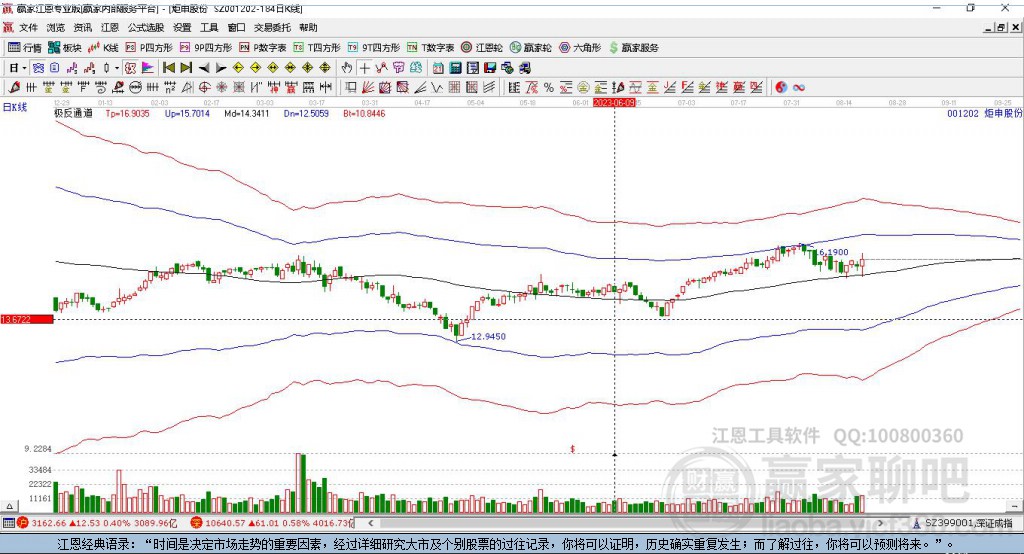Open the 窗口 menu

tap(236, 27)
